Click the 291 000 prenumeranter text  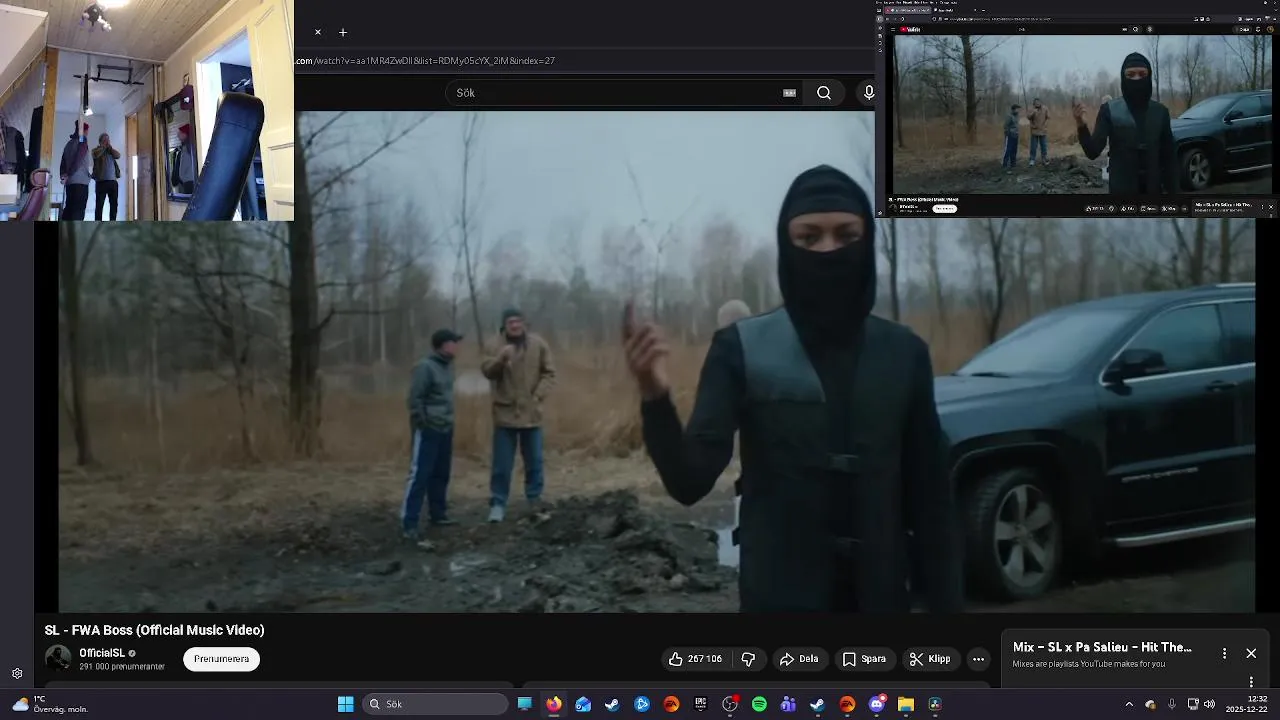[122, 667]
